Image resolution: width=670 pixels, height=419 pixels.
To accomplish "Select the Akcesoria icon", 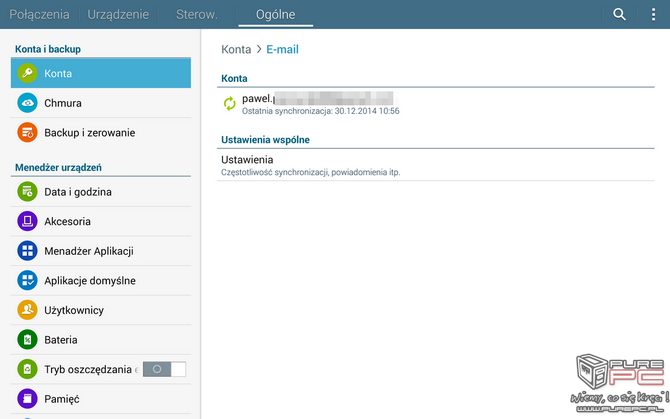I will pyautogui.click(x=27, y=221).
